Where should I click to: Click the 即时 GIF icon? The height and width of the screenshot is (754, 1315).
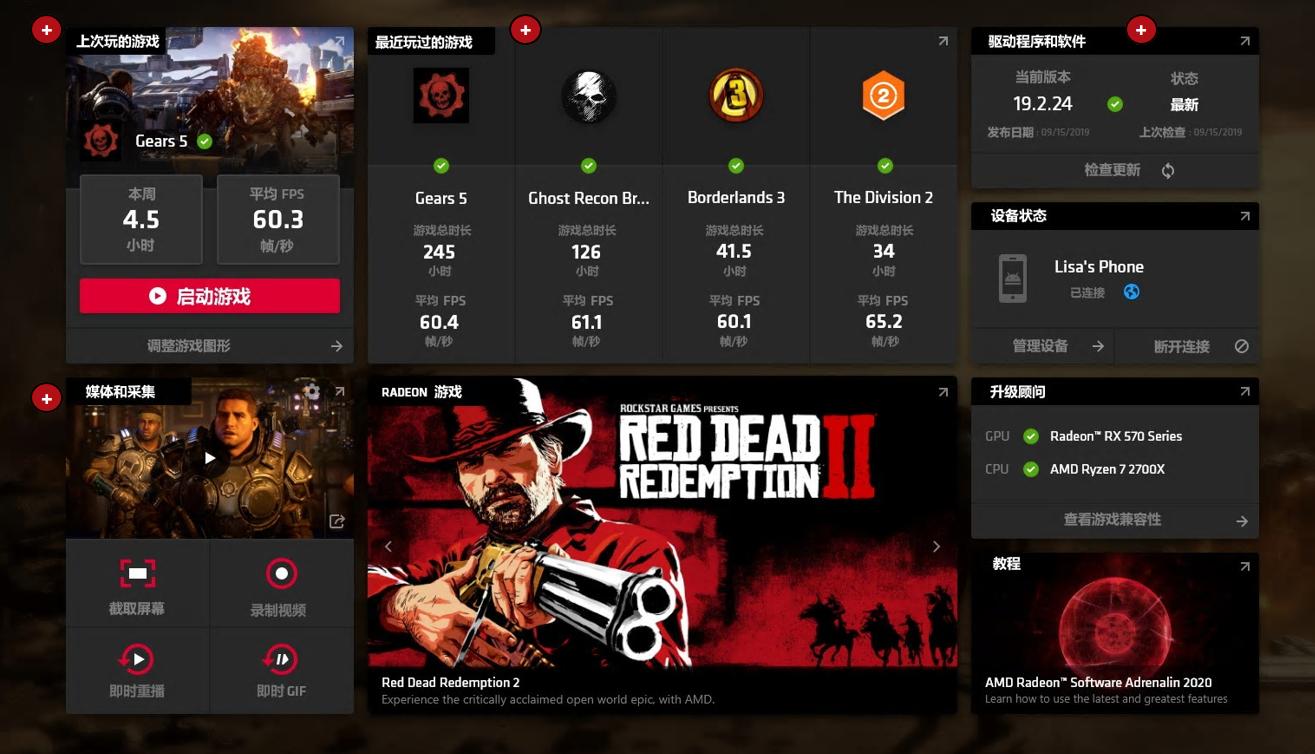281,659
